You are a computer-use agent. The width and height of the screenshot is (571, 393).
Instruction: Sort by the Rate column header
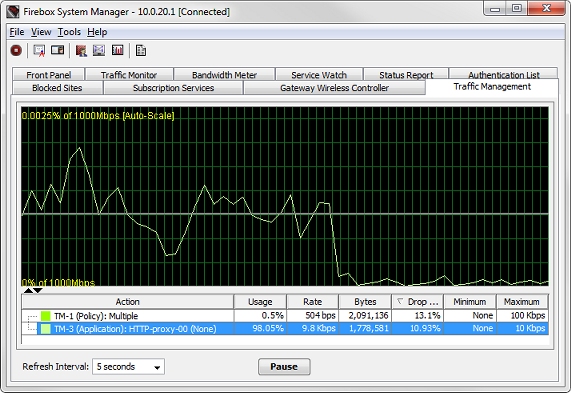[312, 302]
